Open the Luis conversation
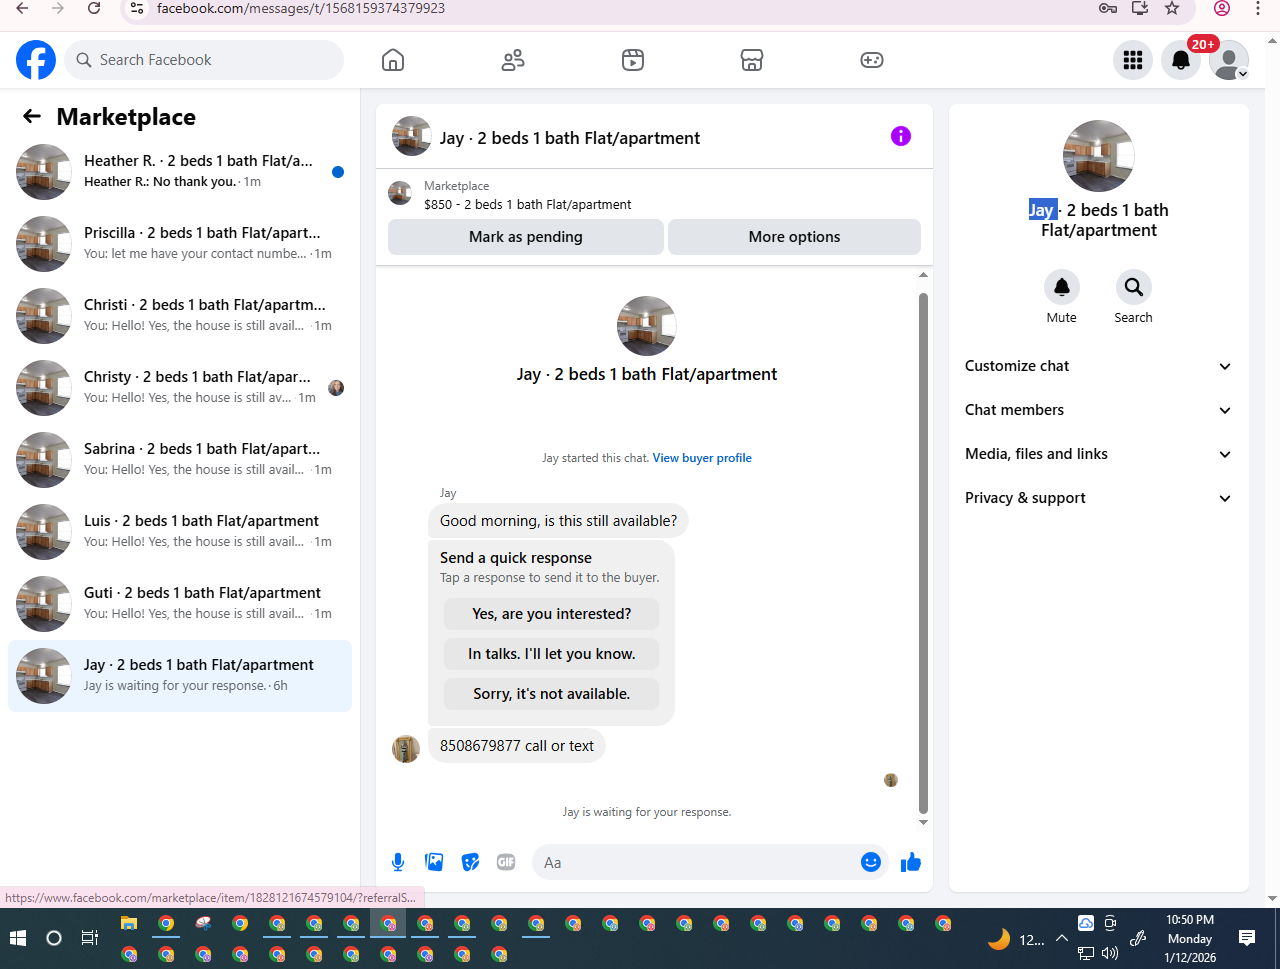1280x969 pixels. tap(180, 532)
